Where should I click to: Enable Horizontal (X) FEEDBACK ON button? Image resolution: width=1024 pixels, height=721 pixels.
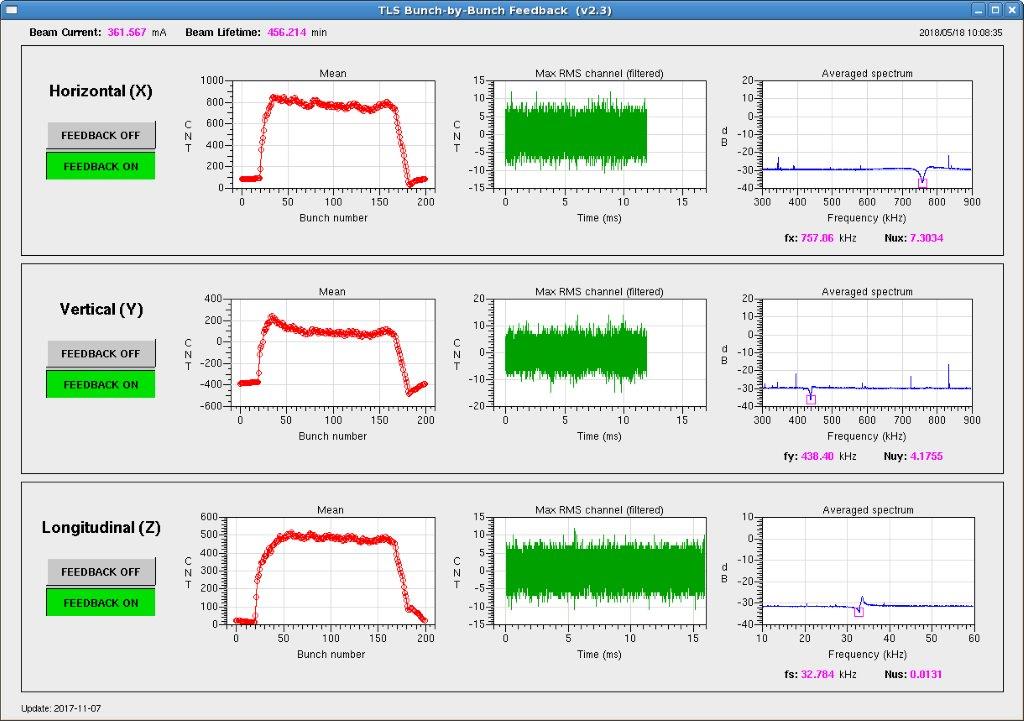(101, 166)
